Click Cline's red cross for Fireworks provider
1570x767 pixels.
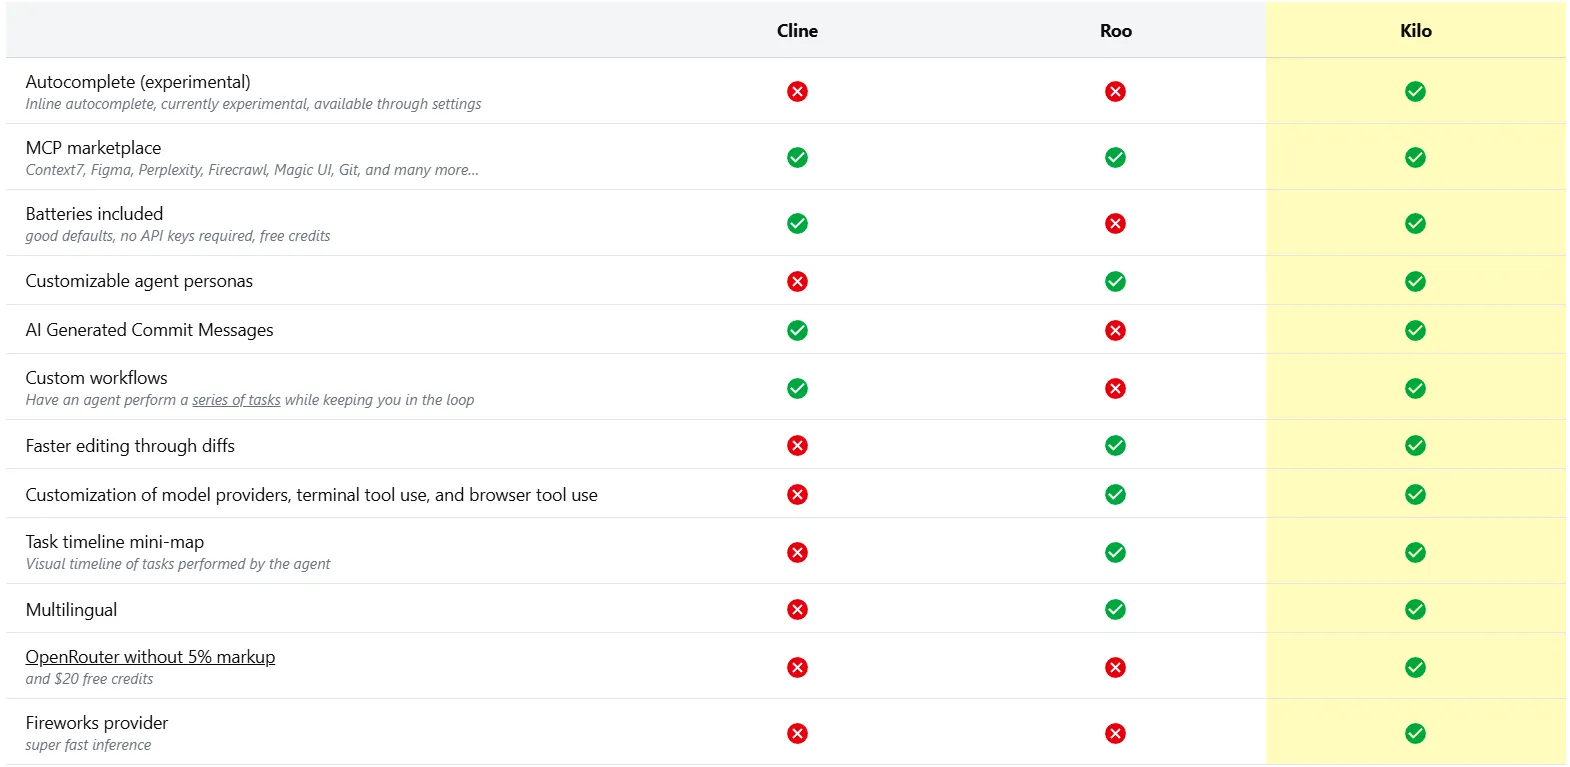click(797, 733)
